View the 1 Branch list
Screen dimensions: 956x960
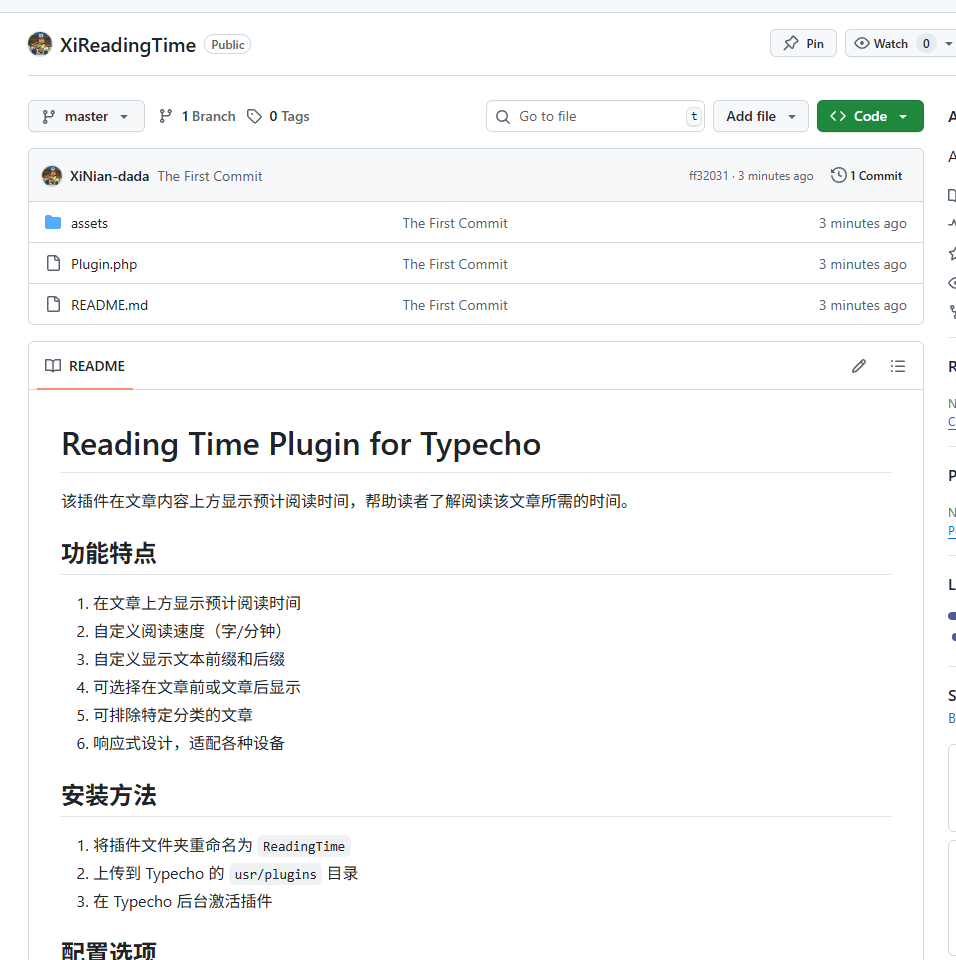(197, 116)
